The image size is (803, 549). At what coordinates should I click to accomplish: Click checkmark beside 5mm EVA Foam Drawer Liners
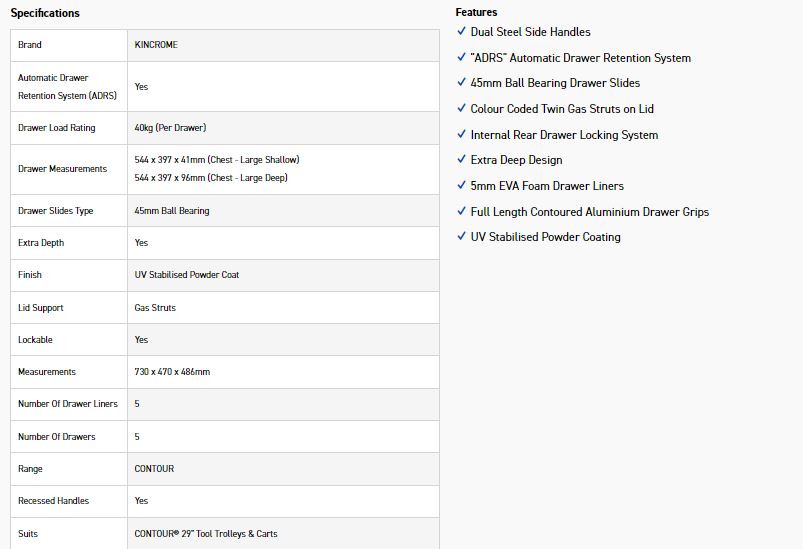(x=461, y=185)
